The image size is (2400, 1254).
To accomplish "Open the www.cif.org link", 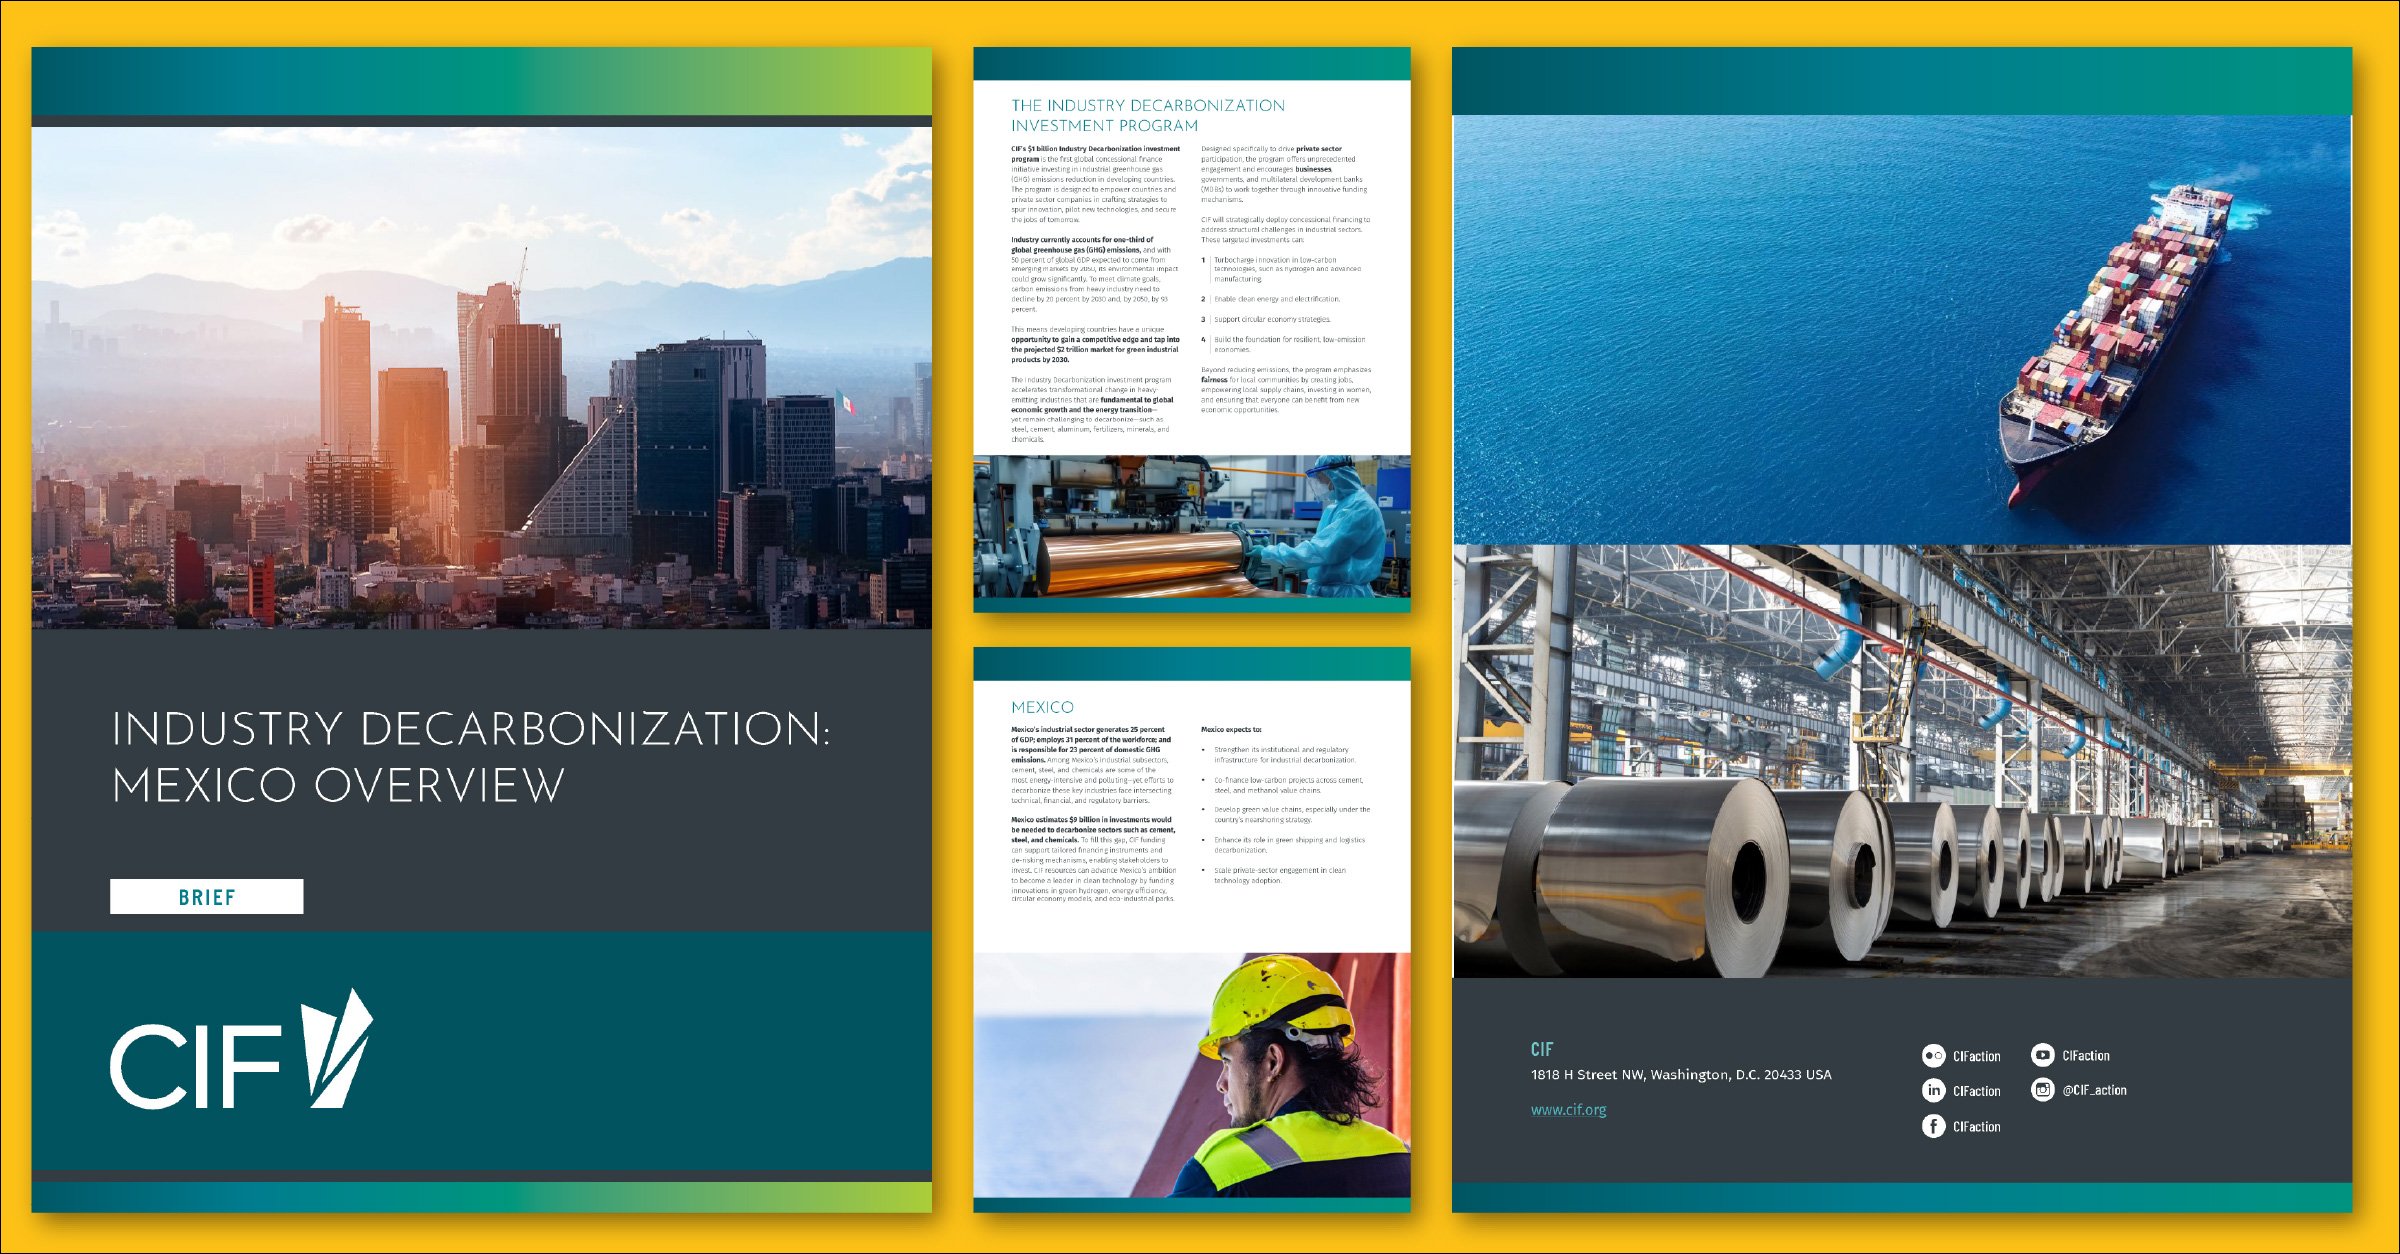I will (1568, 1109).
